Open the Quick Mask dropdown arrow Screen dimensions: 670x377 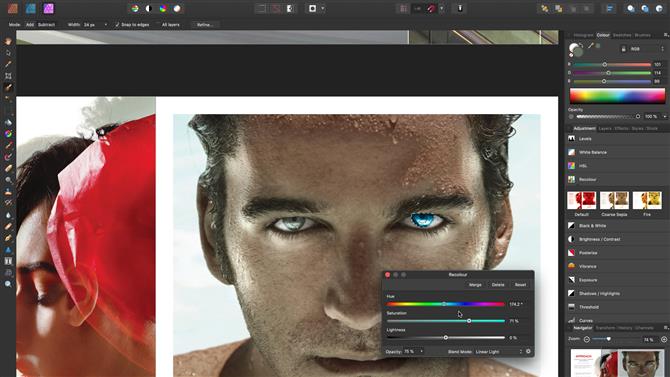(x=323, y=9)
